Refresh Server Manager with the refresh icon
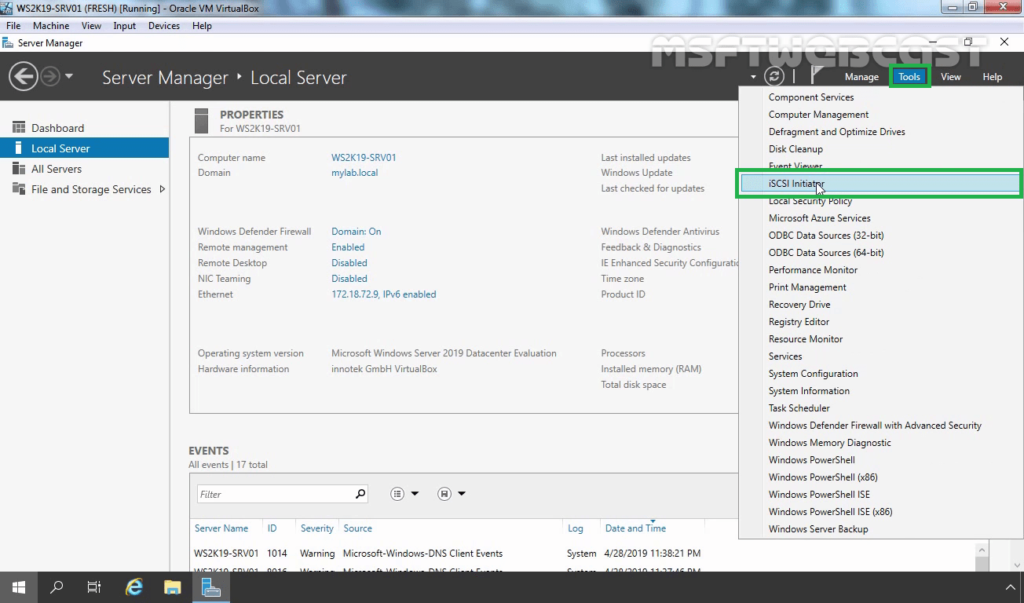This screenshot has height=603, width=1024. tap(774, 76)
